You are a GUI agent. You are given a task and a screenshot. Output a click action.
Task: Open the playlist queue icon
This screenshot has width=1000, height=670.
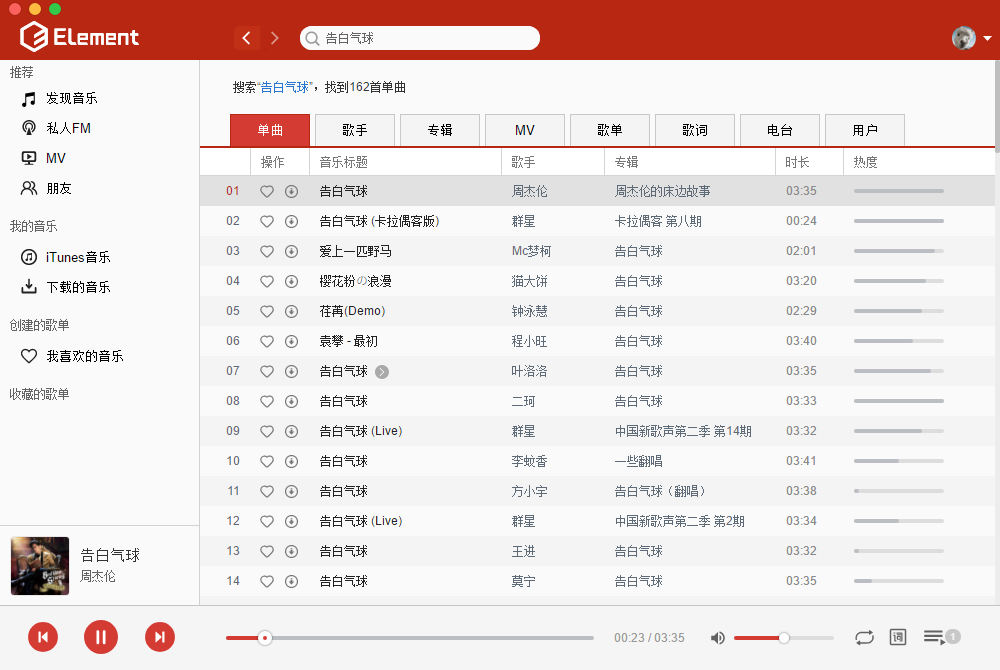pyautogui.click(x=934, y=637)
